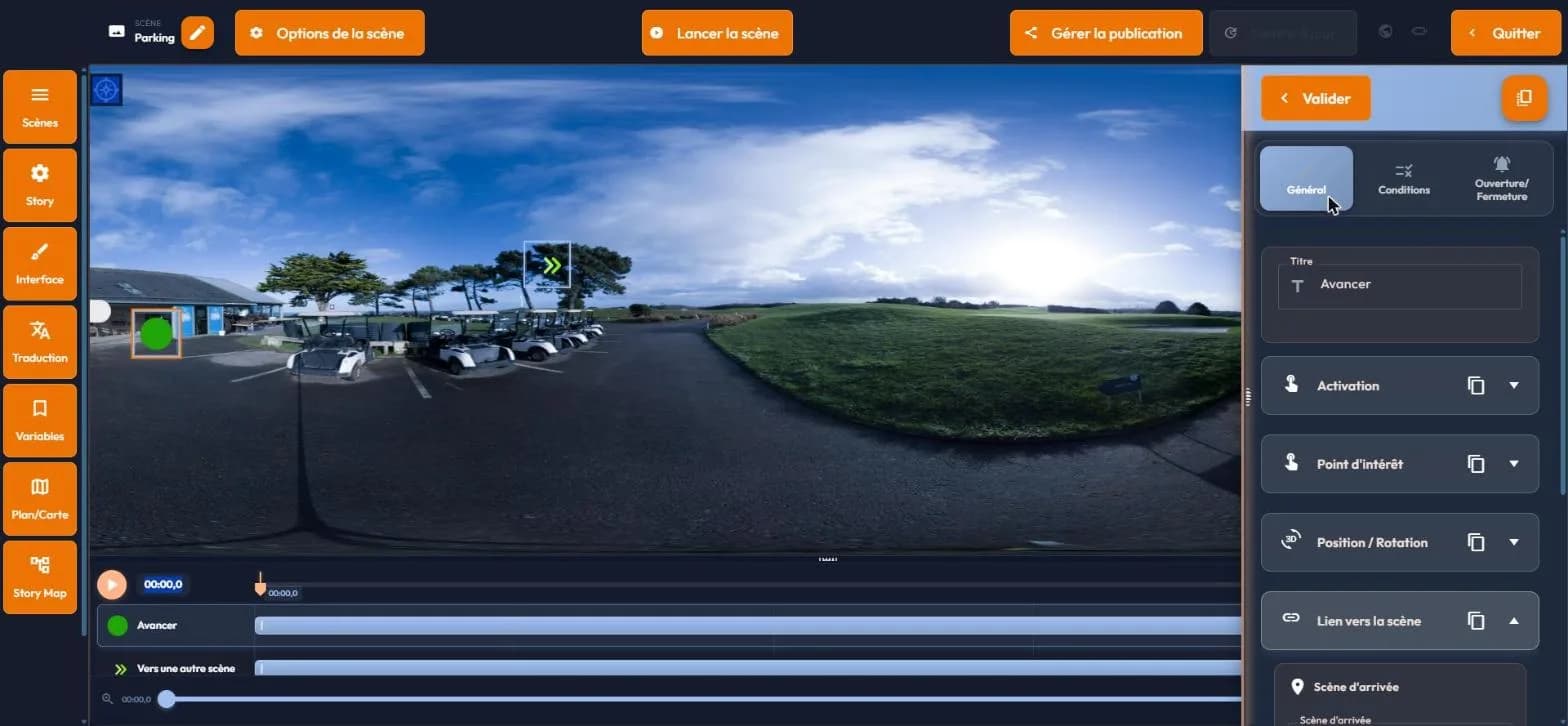Switch to the Ouverture/Fermeture tab
This screenshot has height=726, width=1568.
click(x=1501, y=179)
